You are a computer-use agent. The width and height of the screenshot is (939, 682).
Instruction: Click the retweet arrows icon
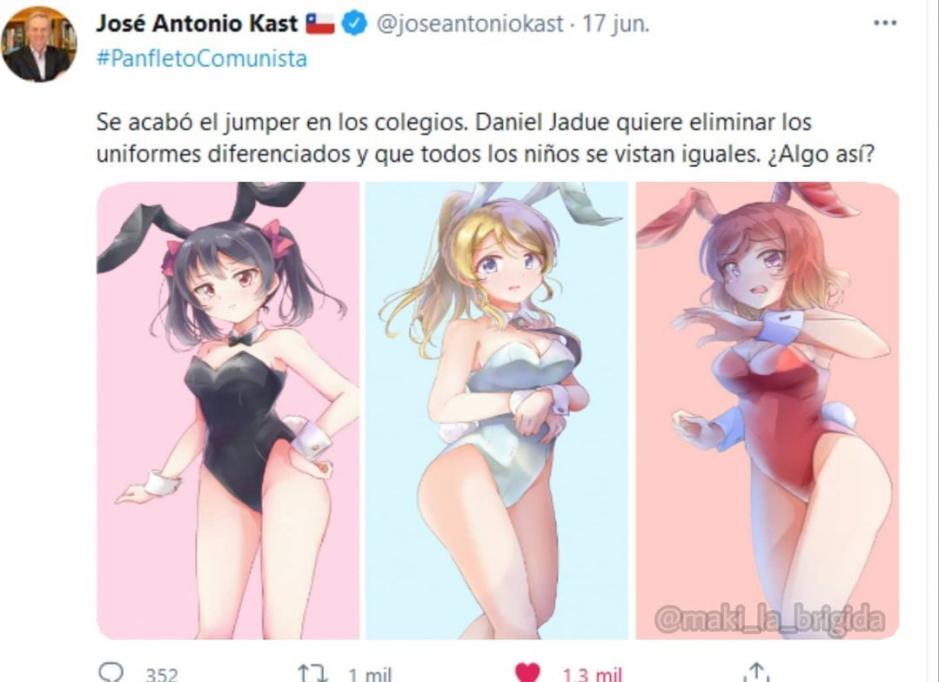pyautogui.click(x=313, y=673)
